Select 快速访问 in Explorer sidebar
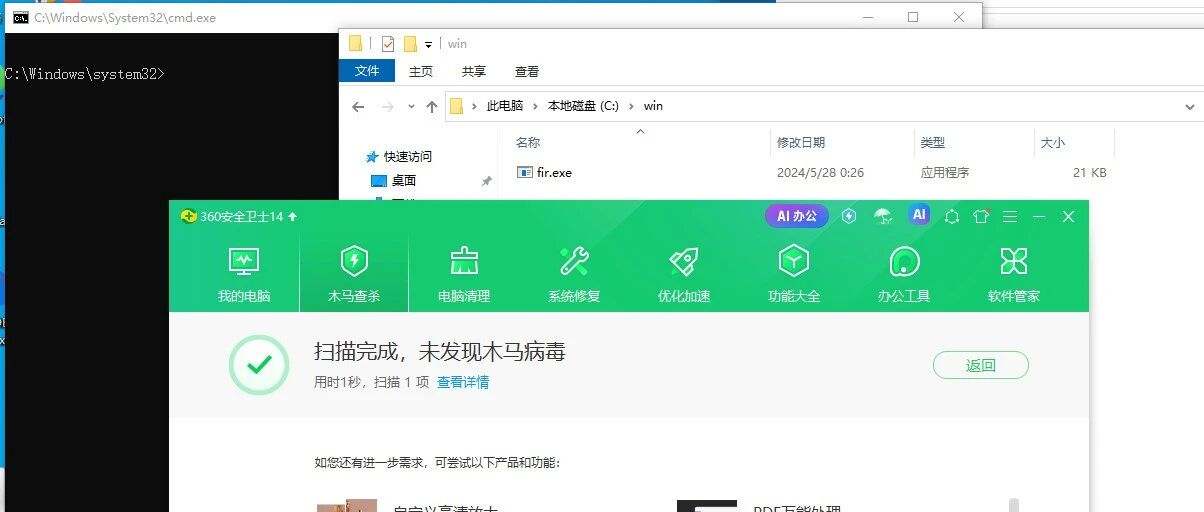 click(408, 156)
